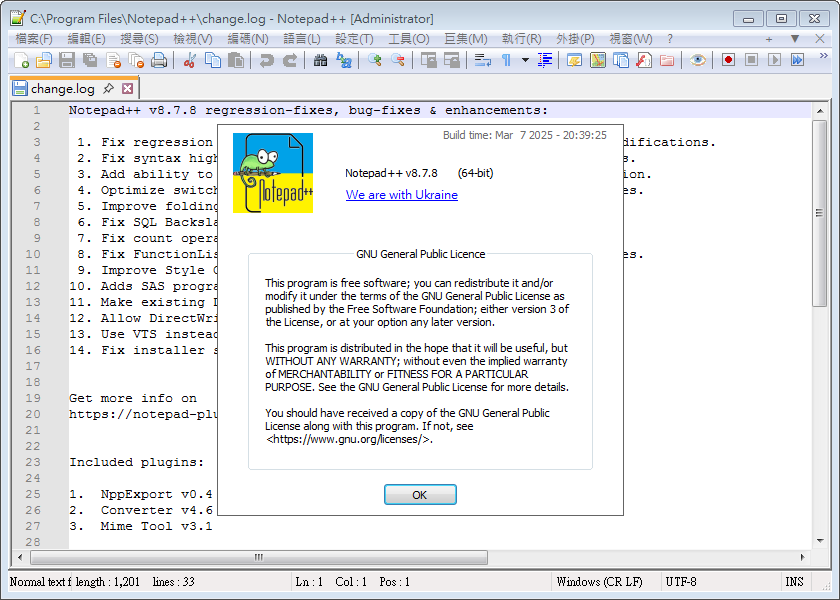Click the Cut scissors icon

coord(189,60)
